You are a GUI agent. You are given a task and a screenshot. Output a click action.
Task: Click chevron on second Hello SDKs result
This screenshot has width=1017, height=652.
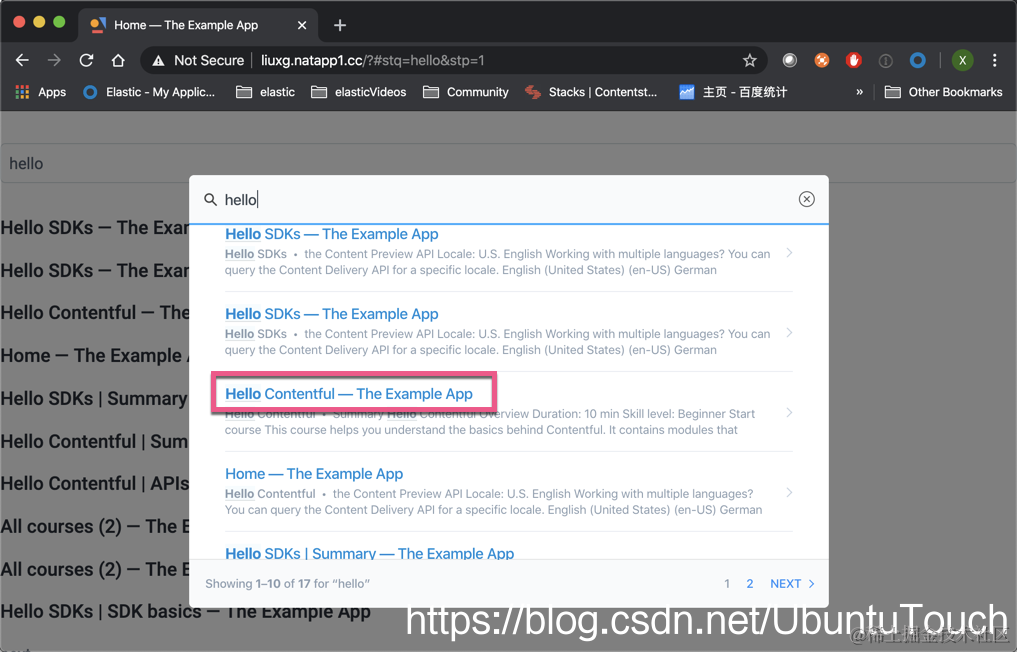(x=789, y=333)
